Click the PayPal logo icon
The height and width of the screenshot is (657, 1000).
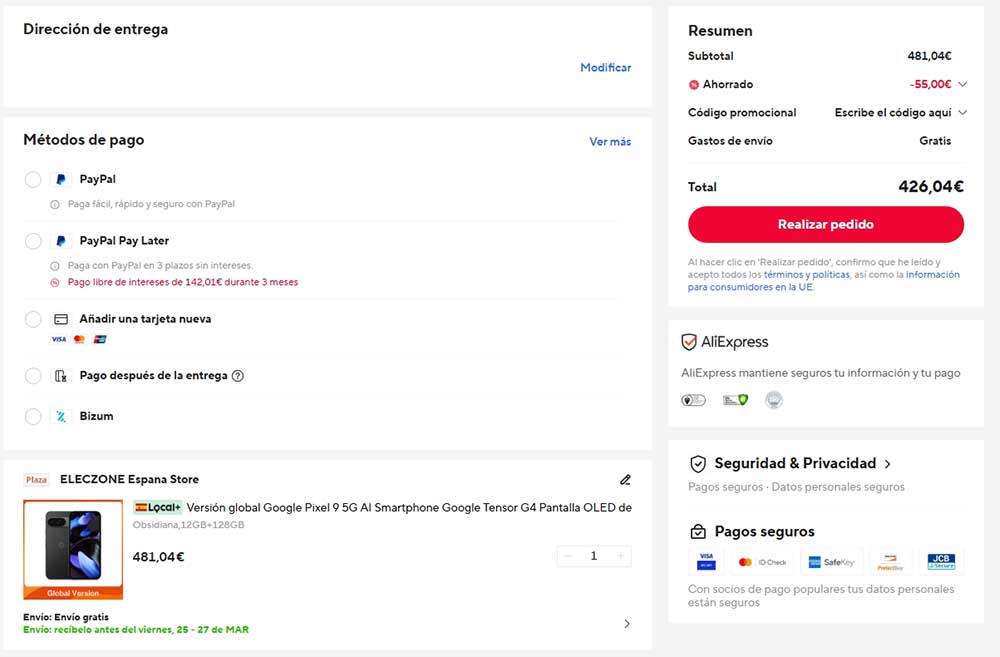[62, 178]
